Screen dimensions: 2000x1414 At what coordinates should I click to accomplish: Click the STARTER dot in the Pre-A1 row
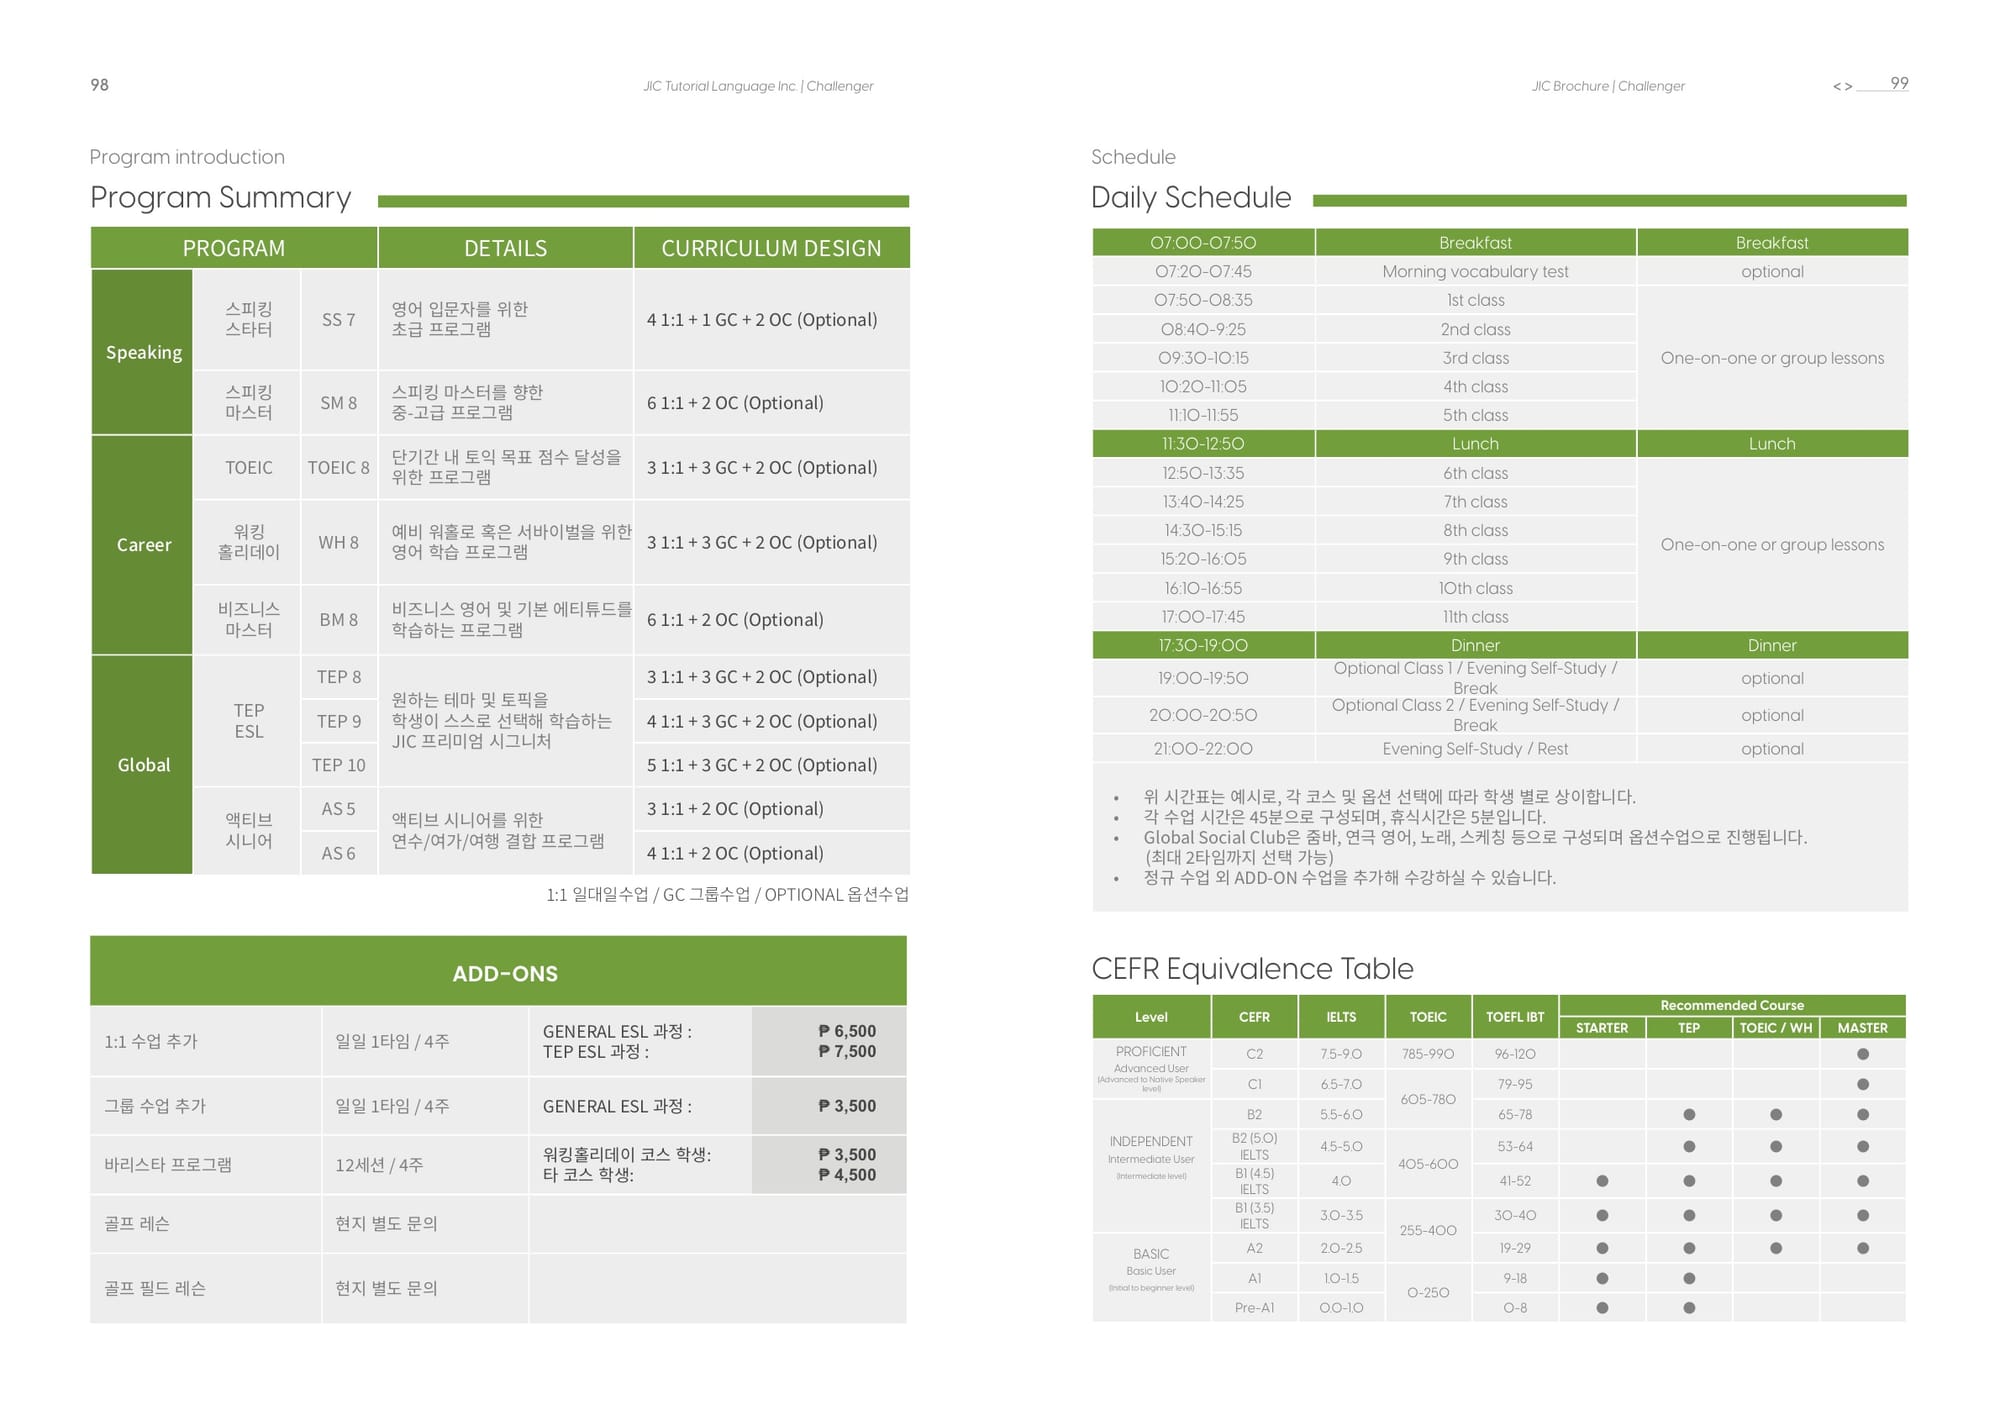click(x=1602, y=1308)
